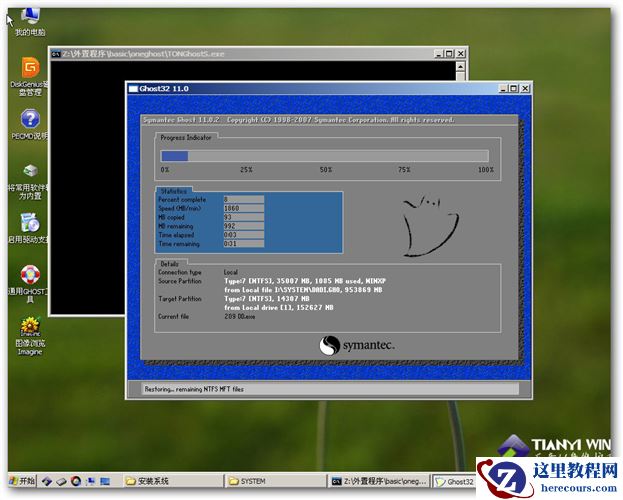Minimize the Ghost32 11.0 window
This screenshot has width=623, height=500.
503,88
